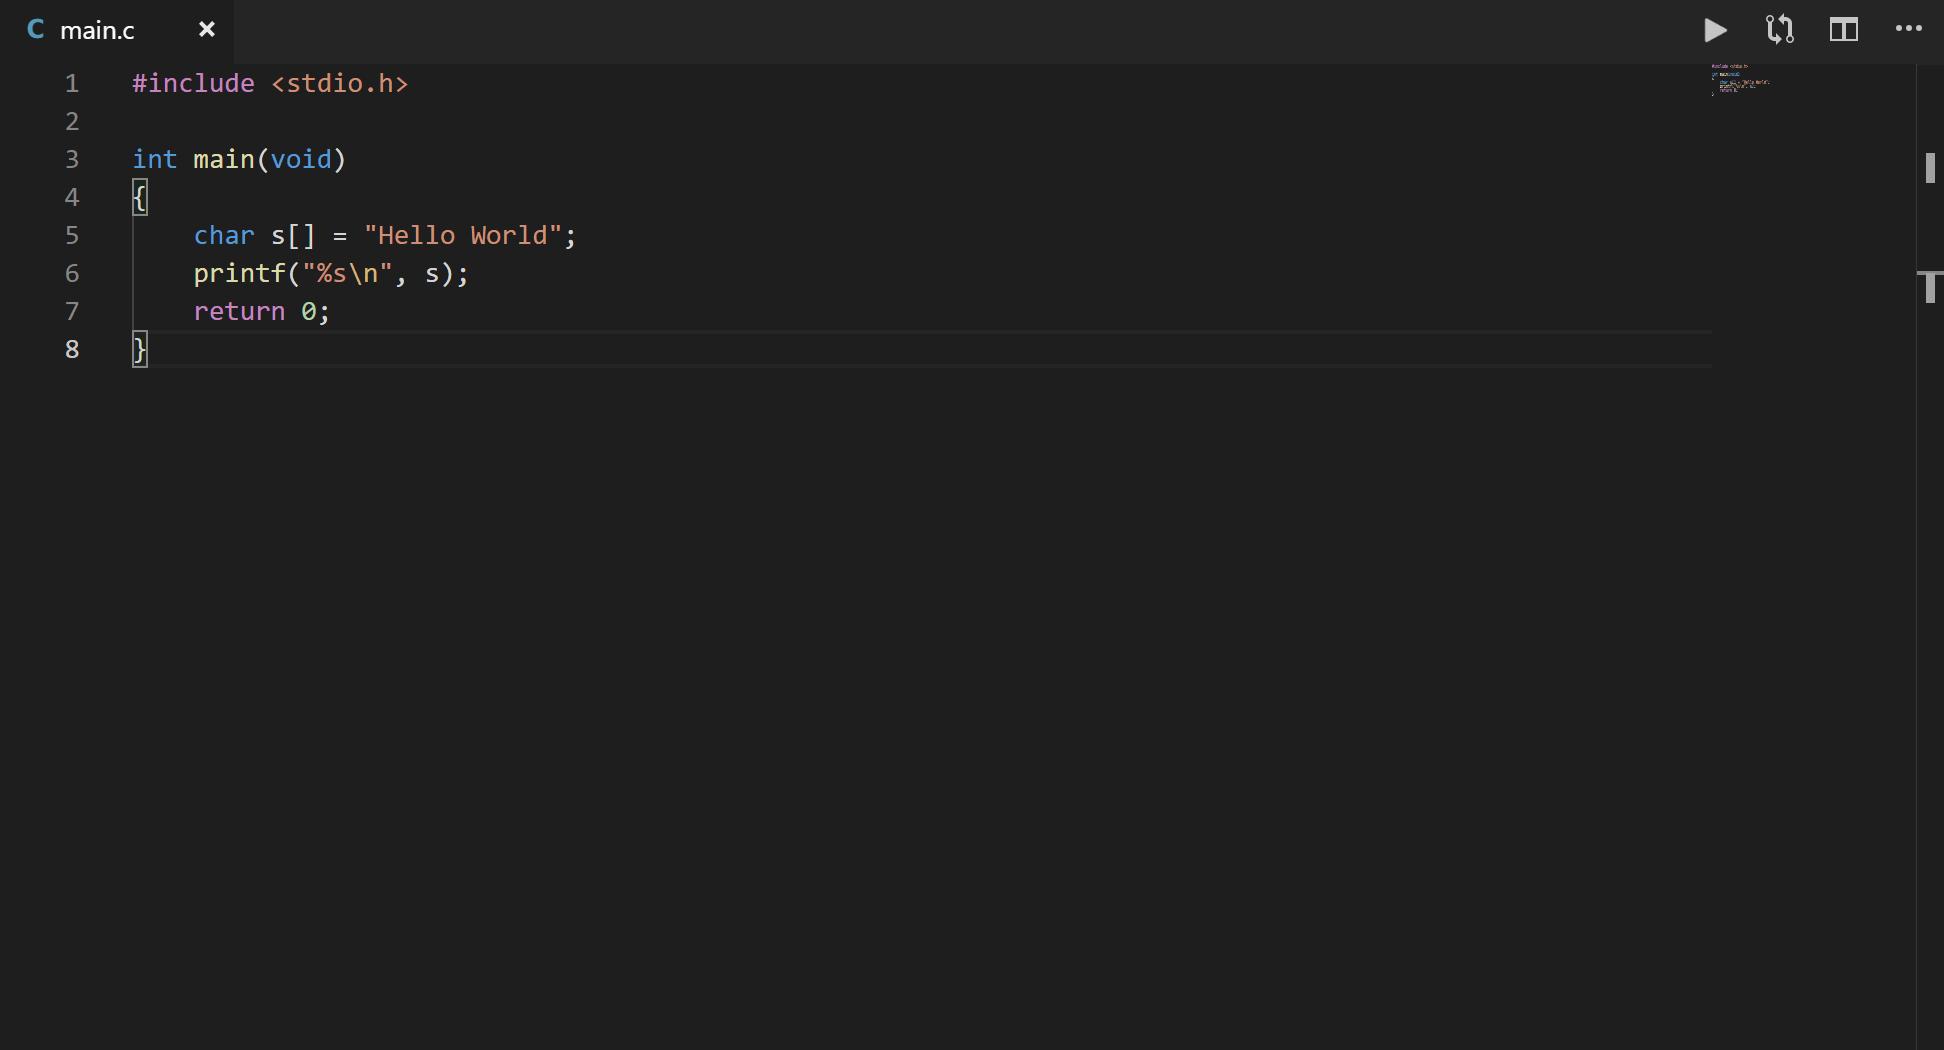Click the C language icon on the tab
Screen dimensions: 1944x1050
coord(36,28)
